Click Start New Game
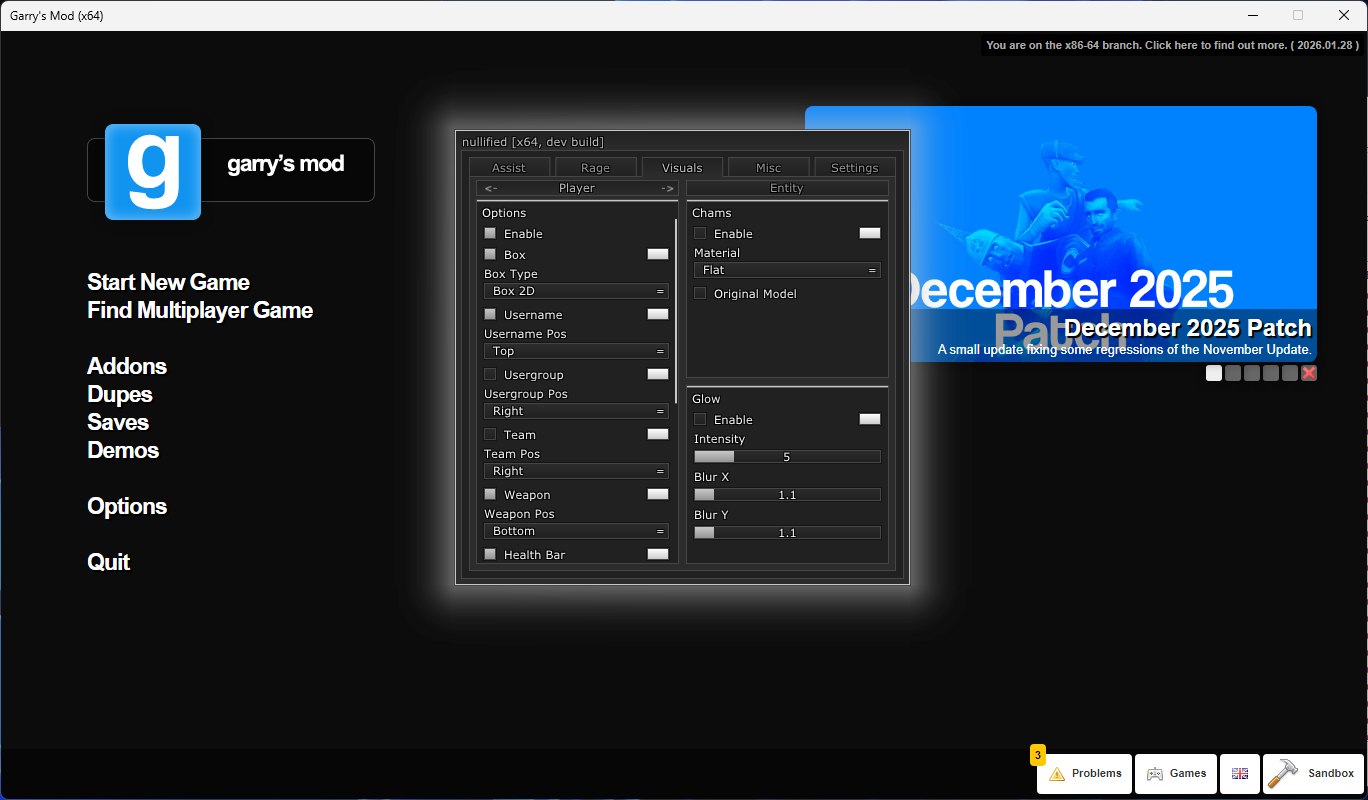Image resolution: width=1368 pixels, height=800 pixels. click(168, 282)
